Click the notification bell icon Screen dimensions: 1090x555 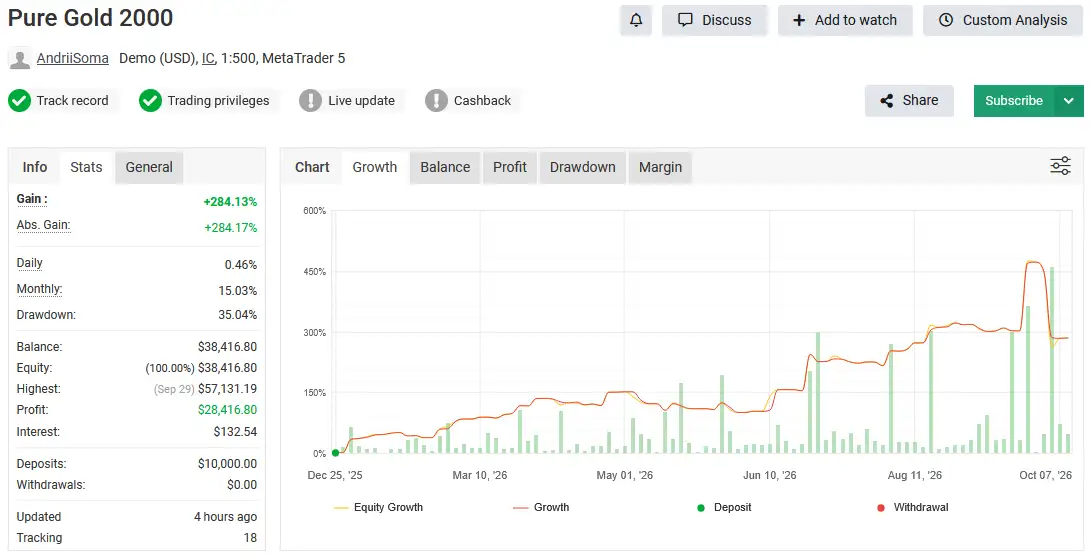636,20
